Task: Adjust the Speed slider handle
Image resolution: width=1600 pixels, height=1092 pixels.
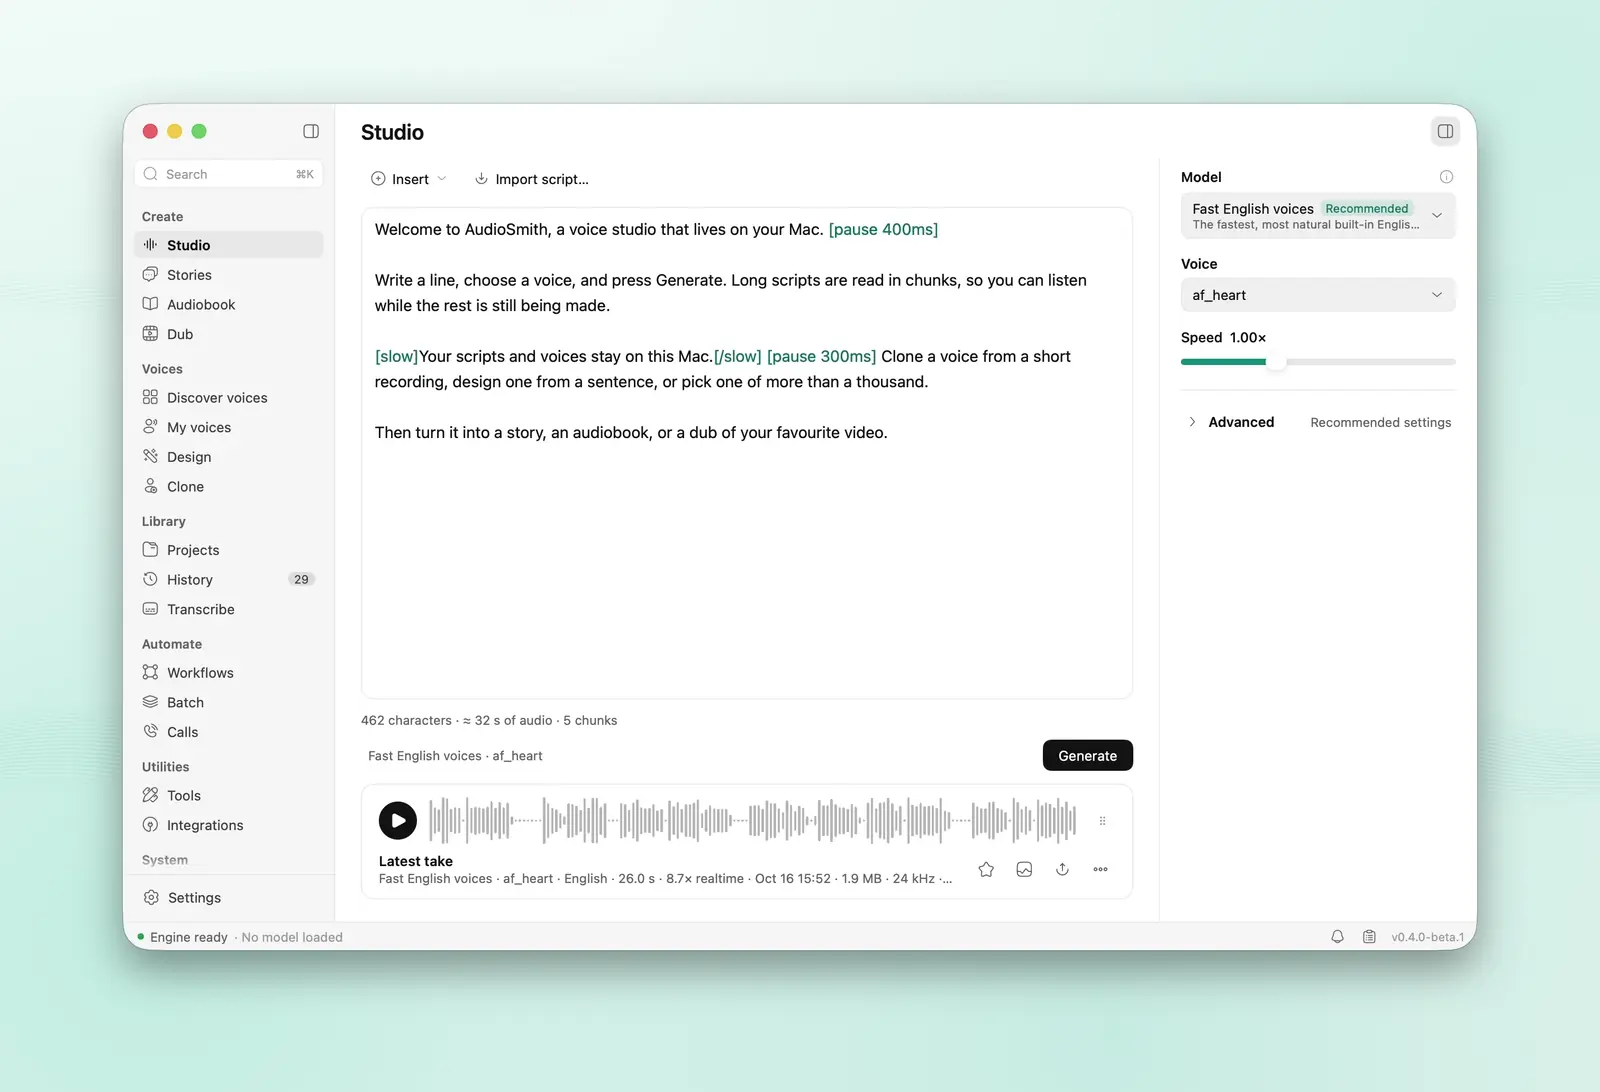Action: (x=1276, y=362)
